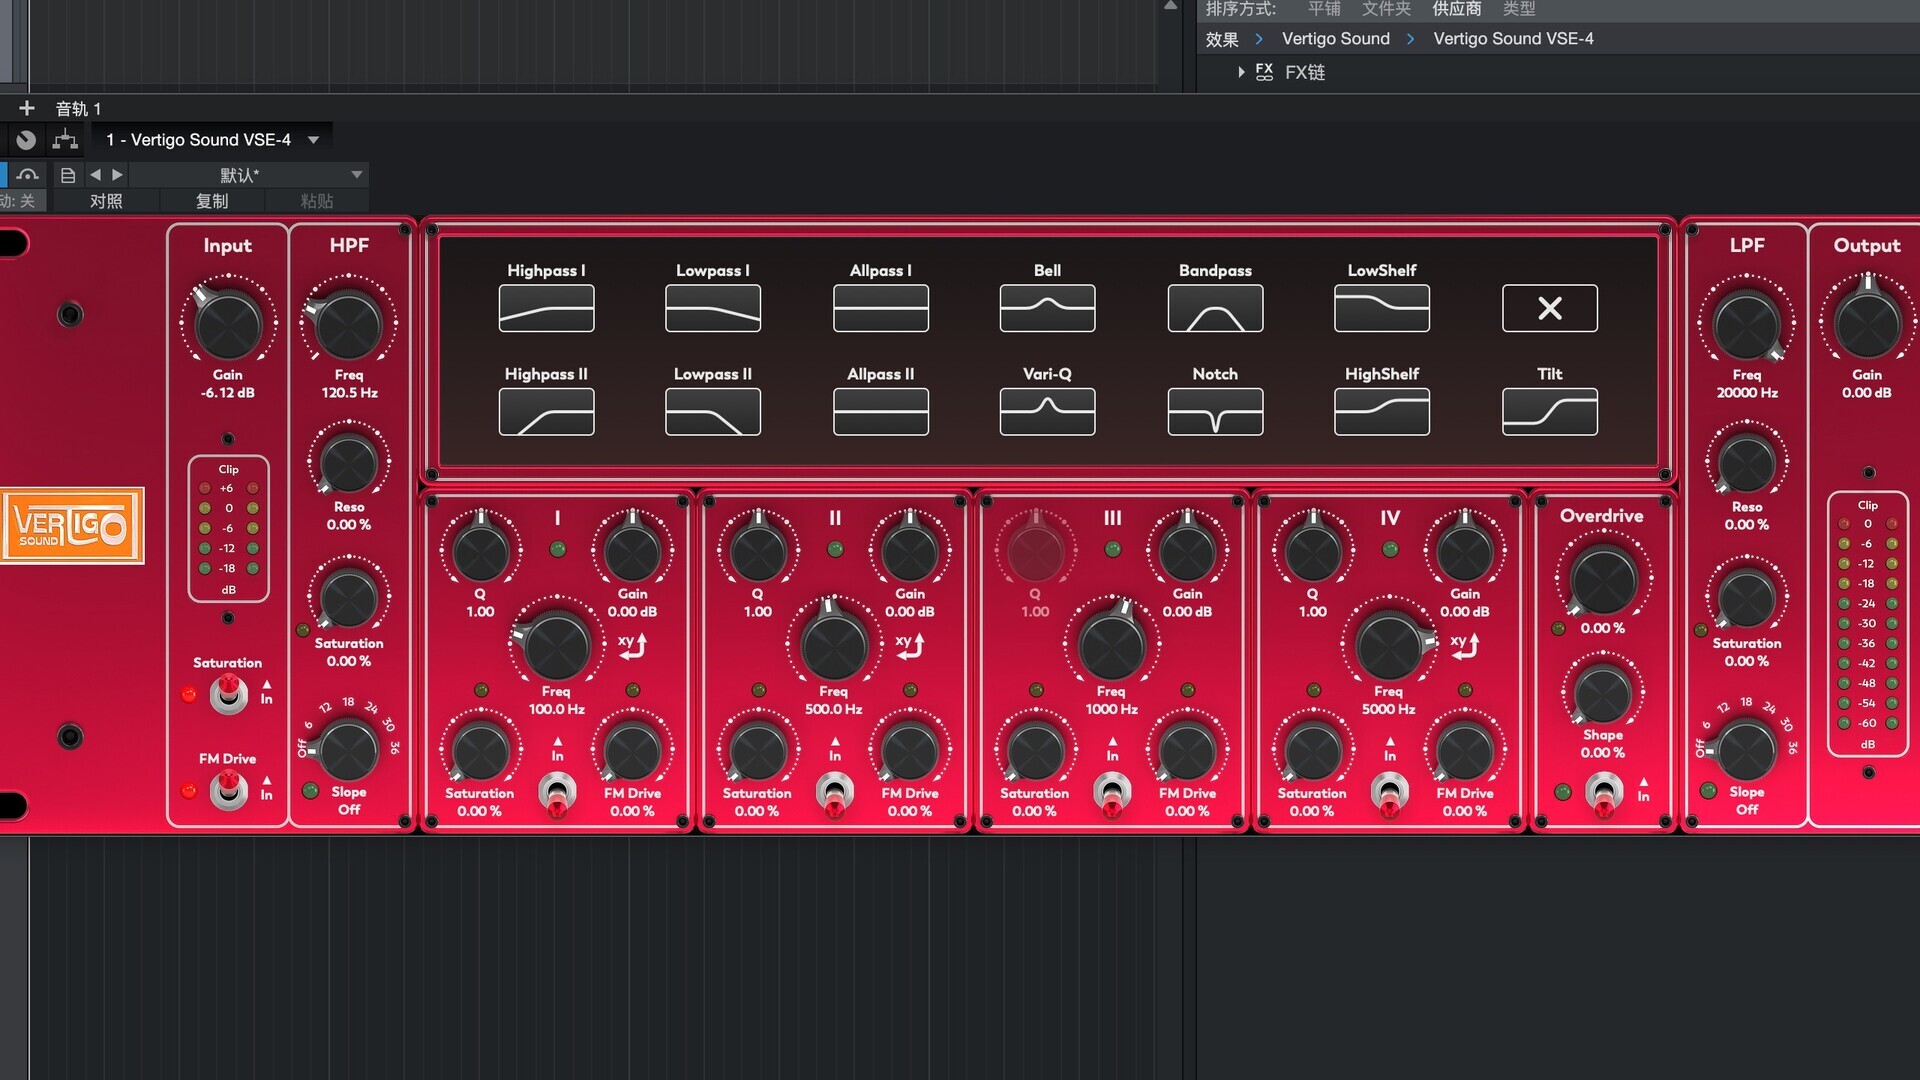Toggle the Input FM Drive In switch
Screen dimensions: 1920x1080
229,791
